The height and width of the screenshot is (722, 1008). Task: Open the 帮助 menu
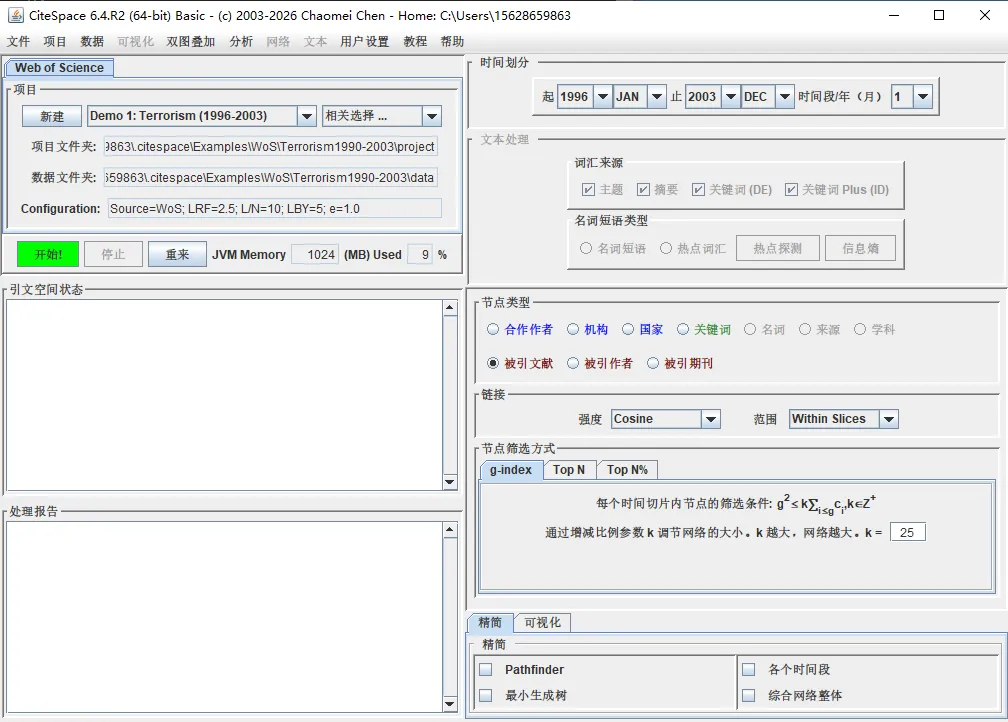(452, 41)
